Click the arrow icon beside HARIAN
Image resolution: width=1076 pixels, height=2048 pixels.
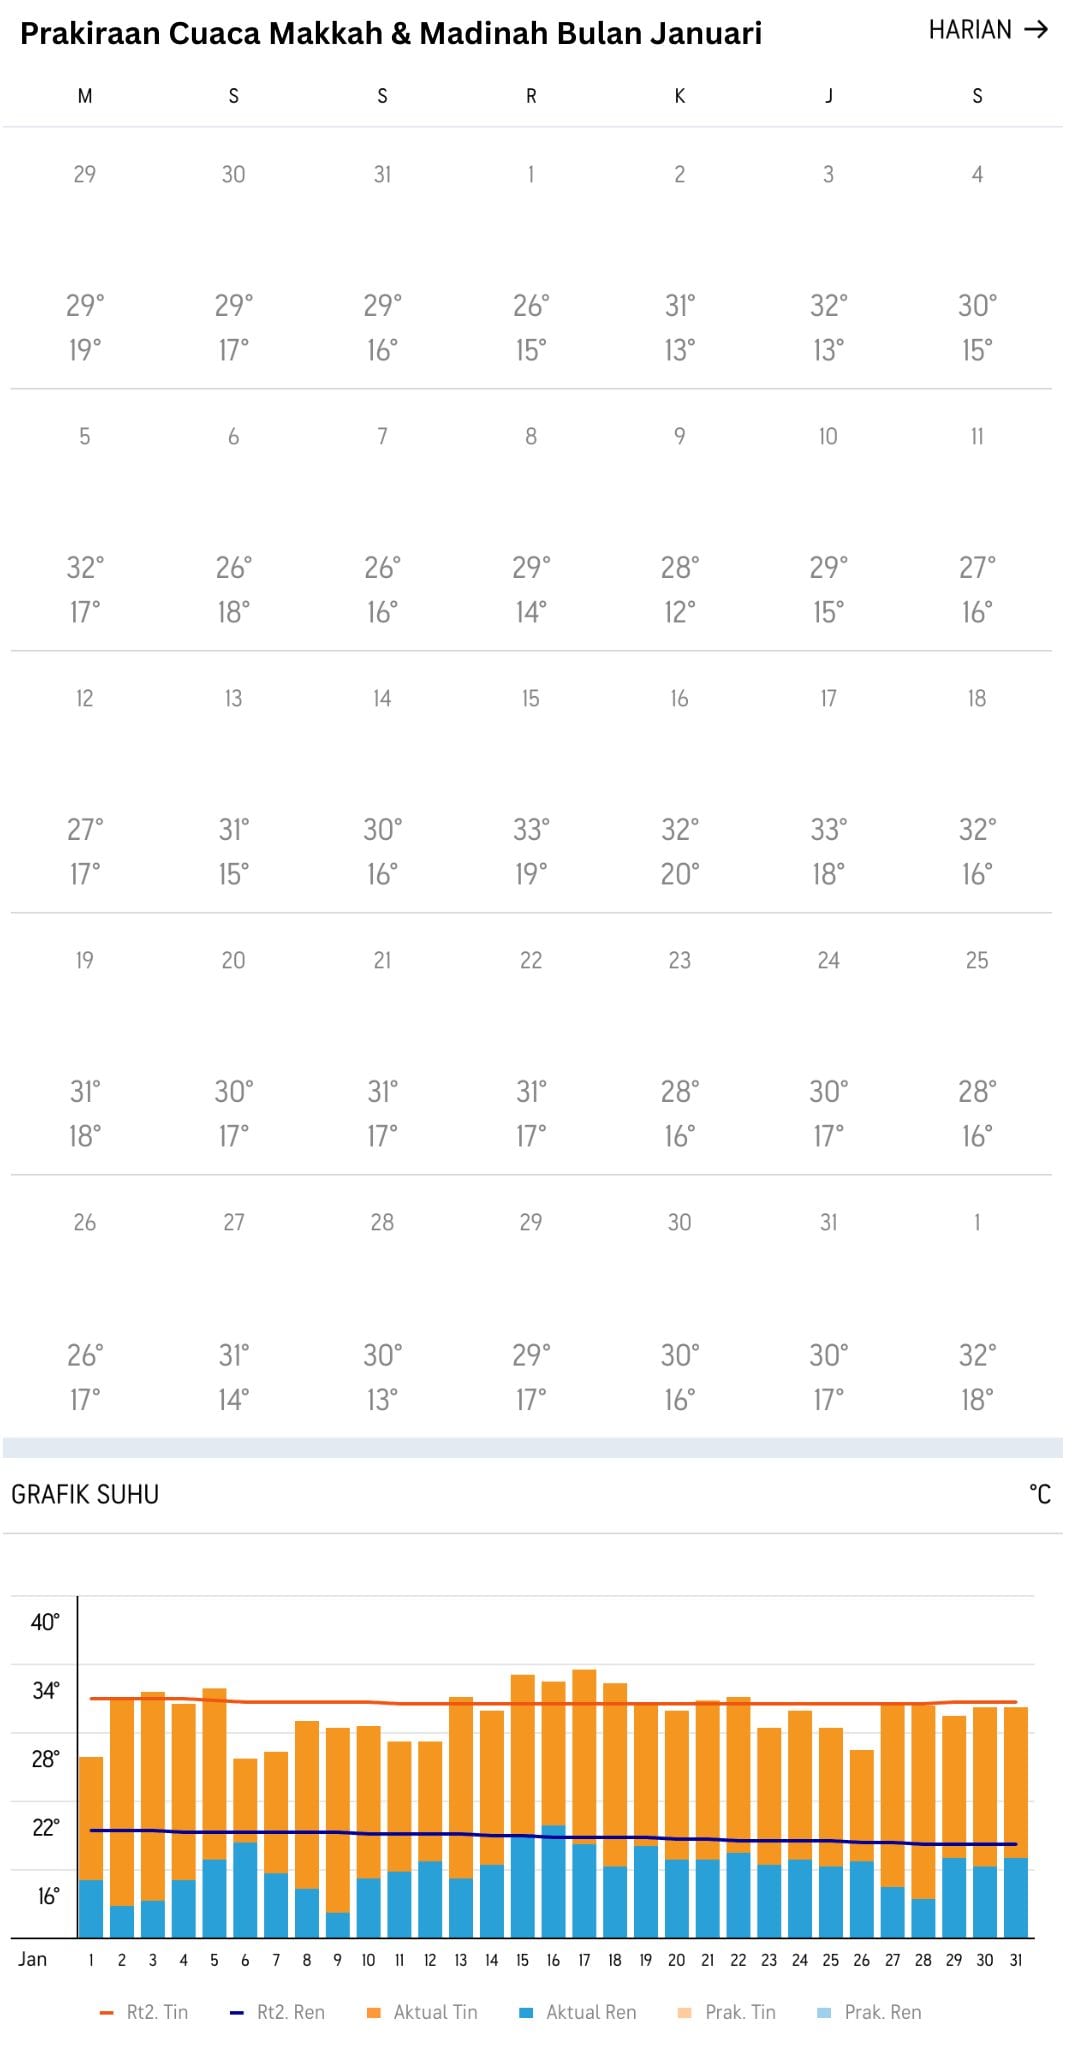[1036, 30]
